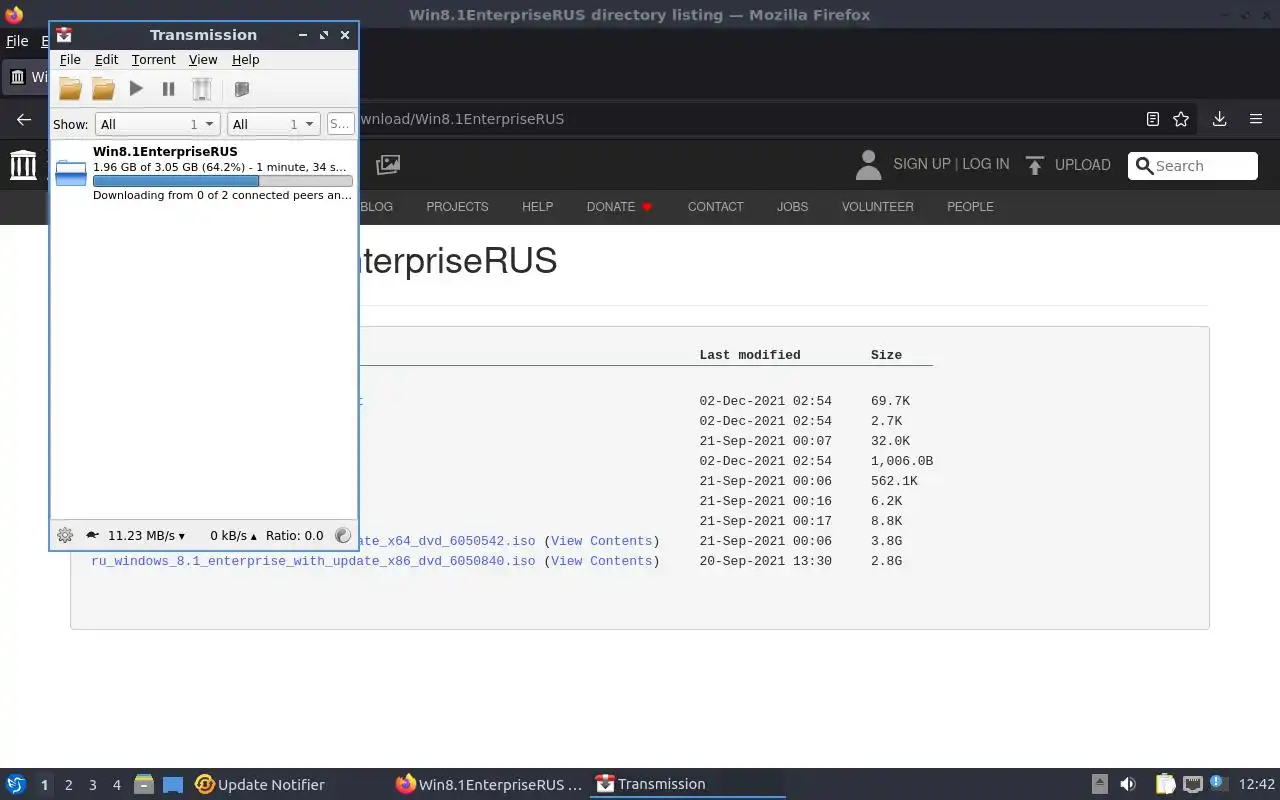
Task: Open the Update Notifier taskbar entry
Action: pos(261,785)
